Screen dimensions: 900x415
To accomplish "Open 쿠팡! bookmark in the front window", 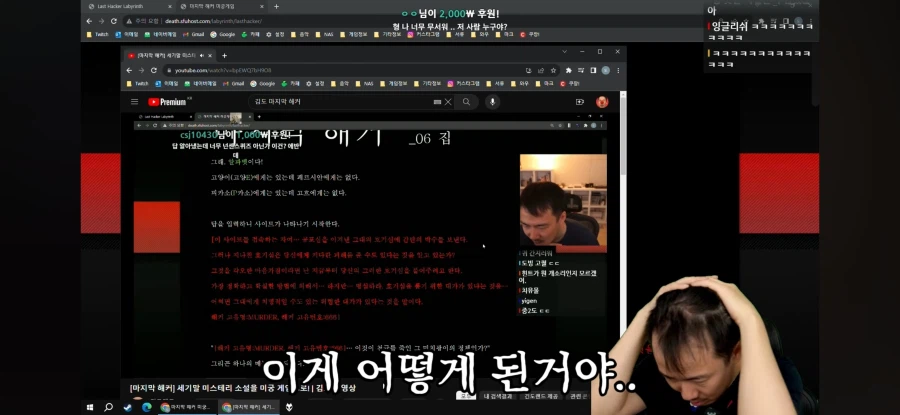I will [x=571, y=83].
